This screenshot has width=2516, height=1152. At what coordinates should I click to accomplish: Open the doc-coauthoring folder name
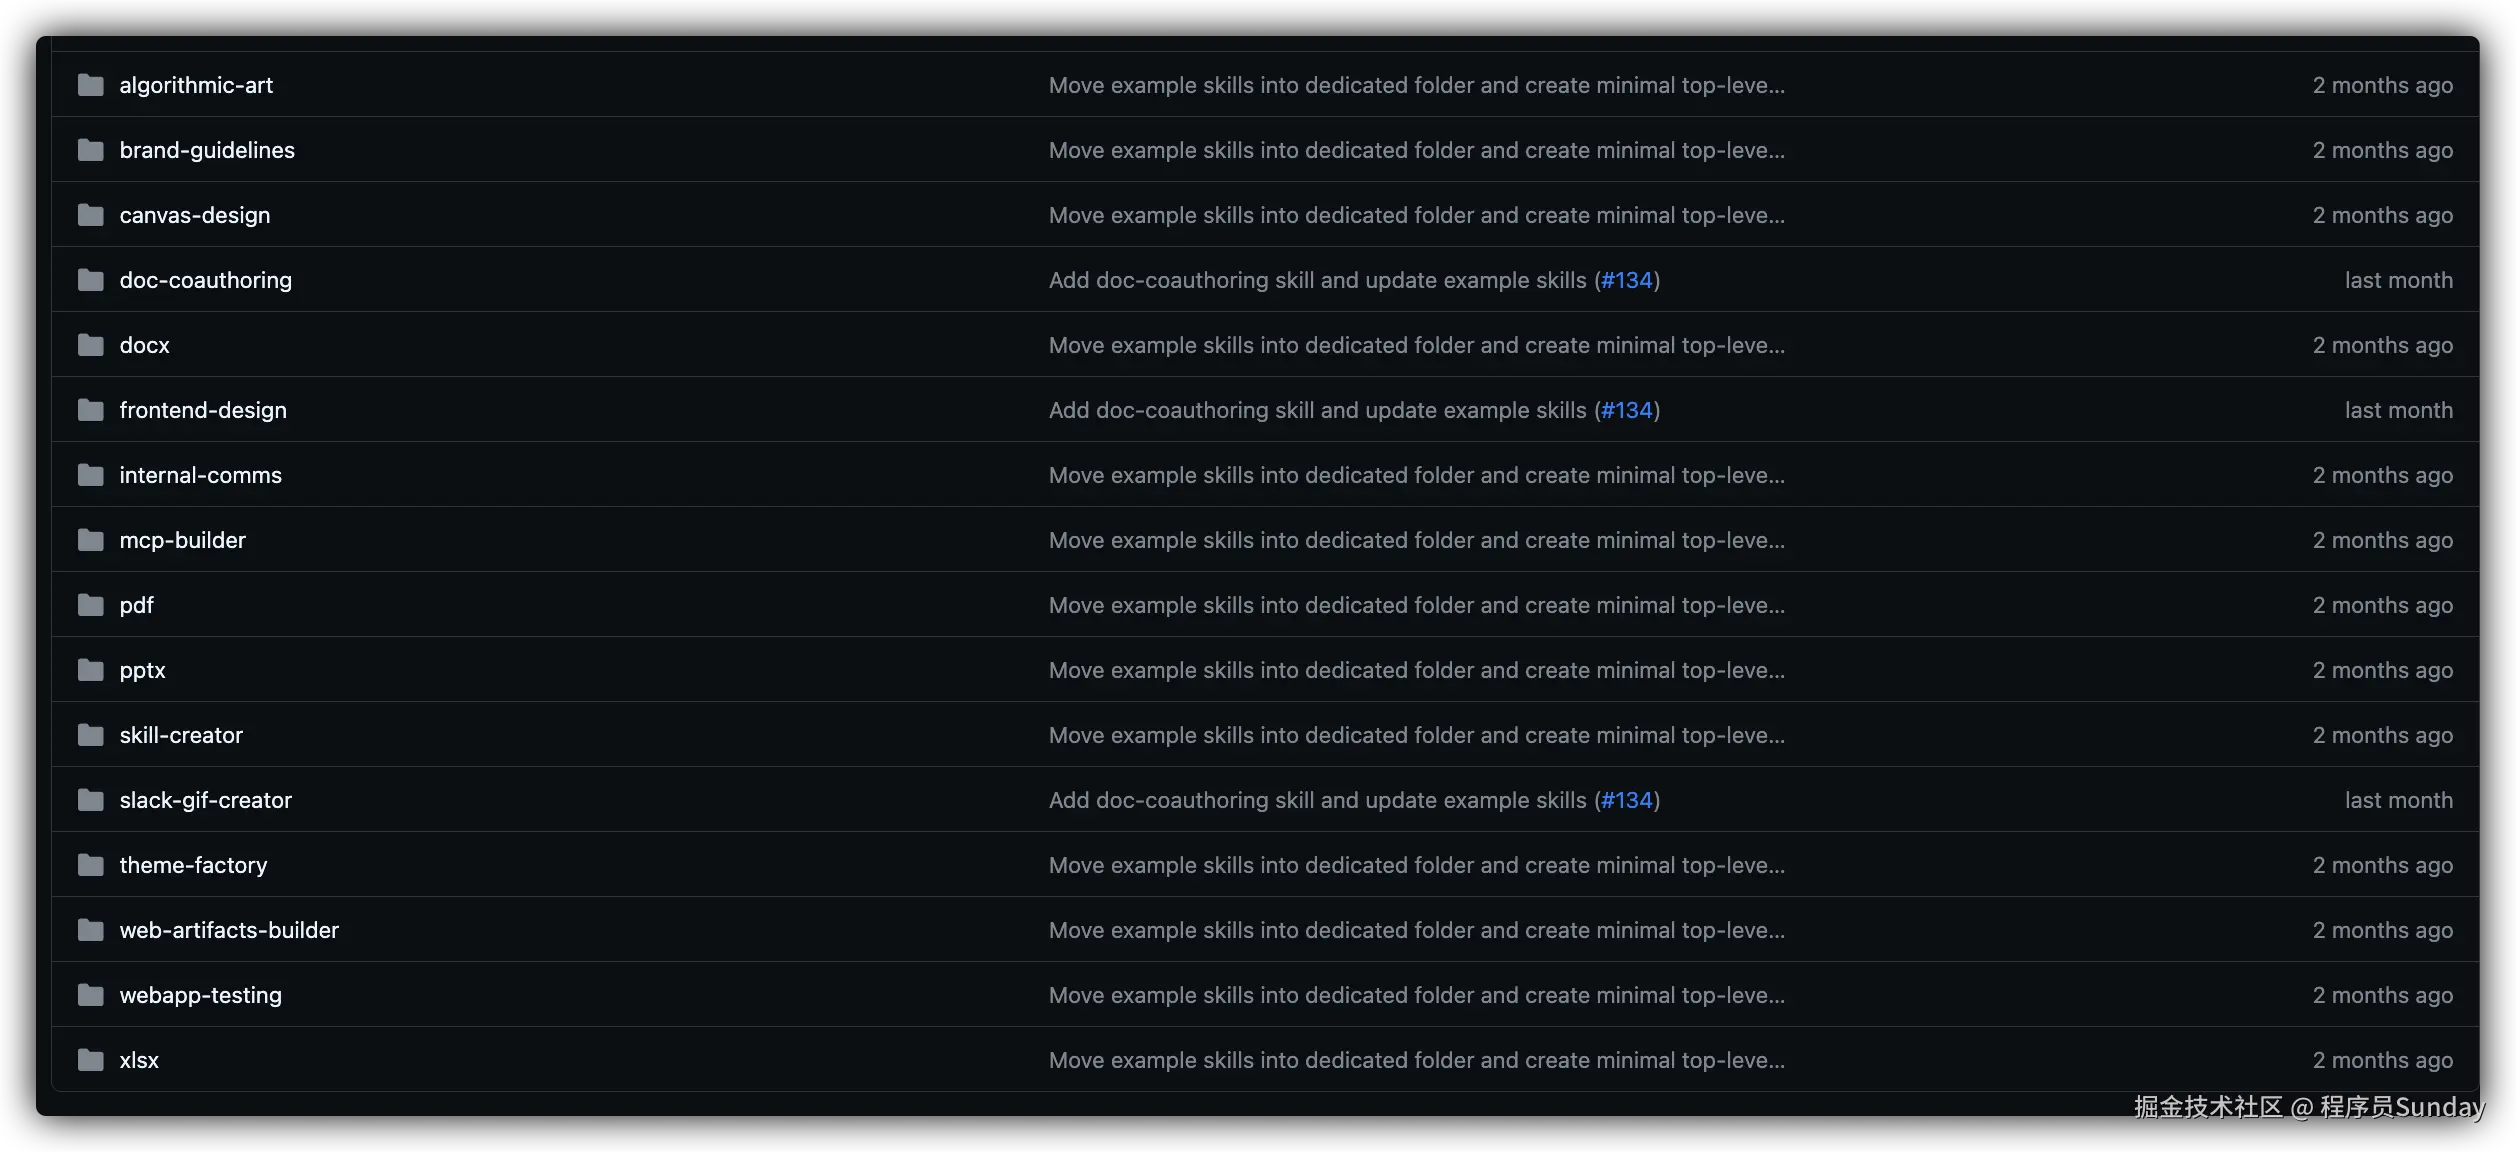(x=206, y=280)
